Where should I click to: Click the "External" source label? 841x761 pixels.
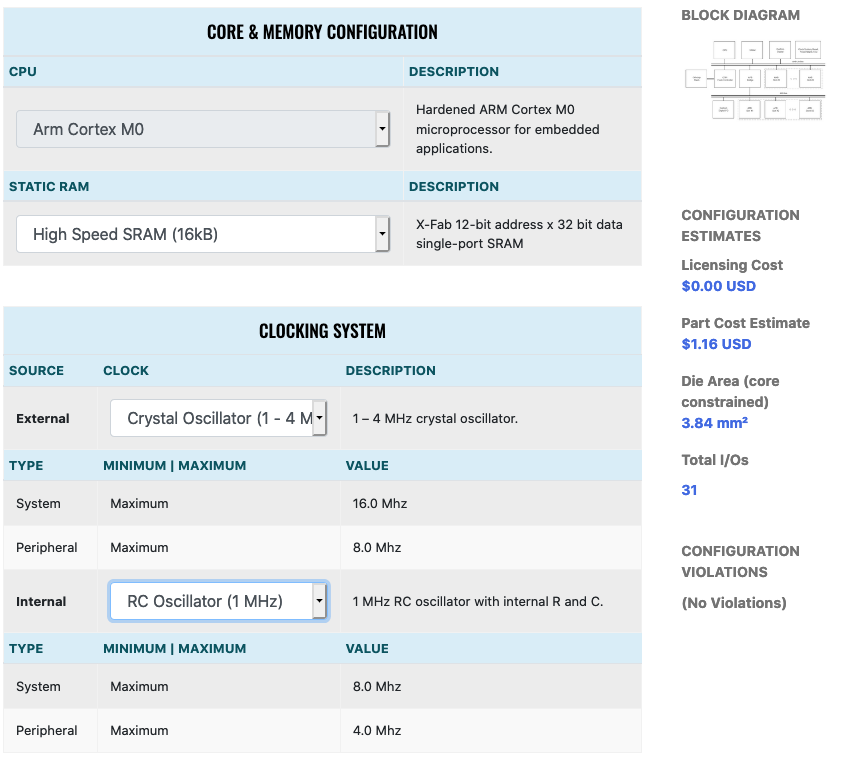pos(43,418)
